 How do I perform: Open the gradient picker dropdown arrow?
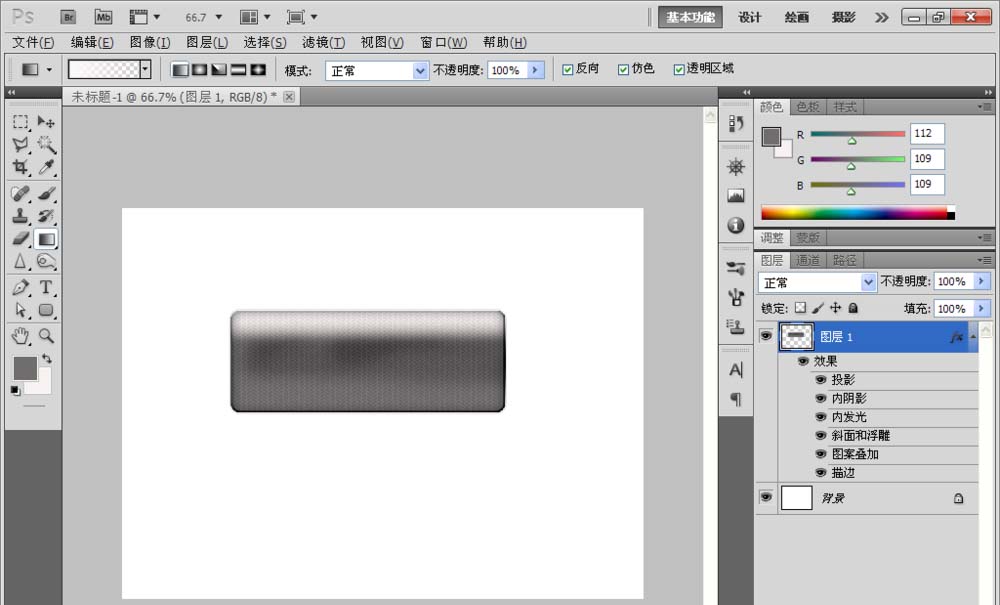[146, 69]
